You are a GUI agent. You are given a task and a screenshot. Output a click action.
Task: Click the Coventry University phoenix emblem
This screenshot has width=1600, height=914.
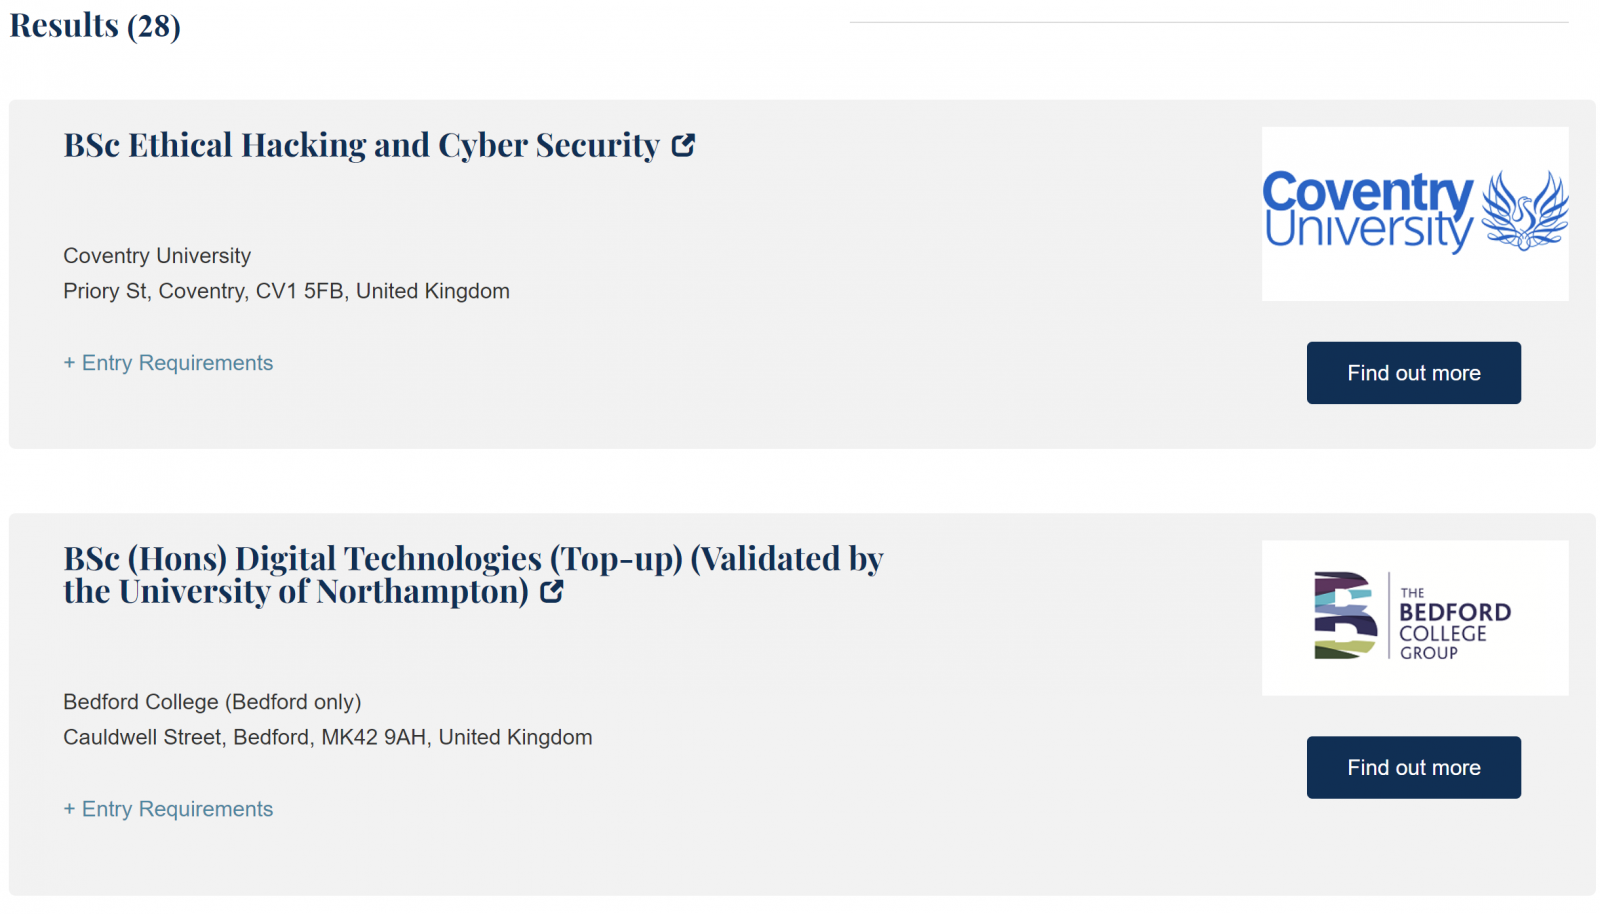click(x=1525, y=210)
